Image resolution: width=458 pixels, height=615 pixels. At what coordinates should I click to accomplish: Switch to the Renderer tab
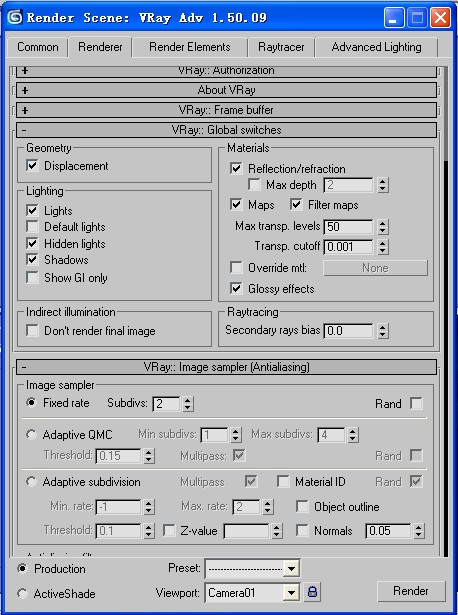[100, 47]
